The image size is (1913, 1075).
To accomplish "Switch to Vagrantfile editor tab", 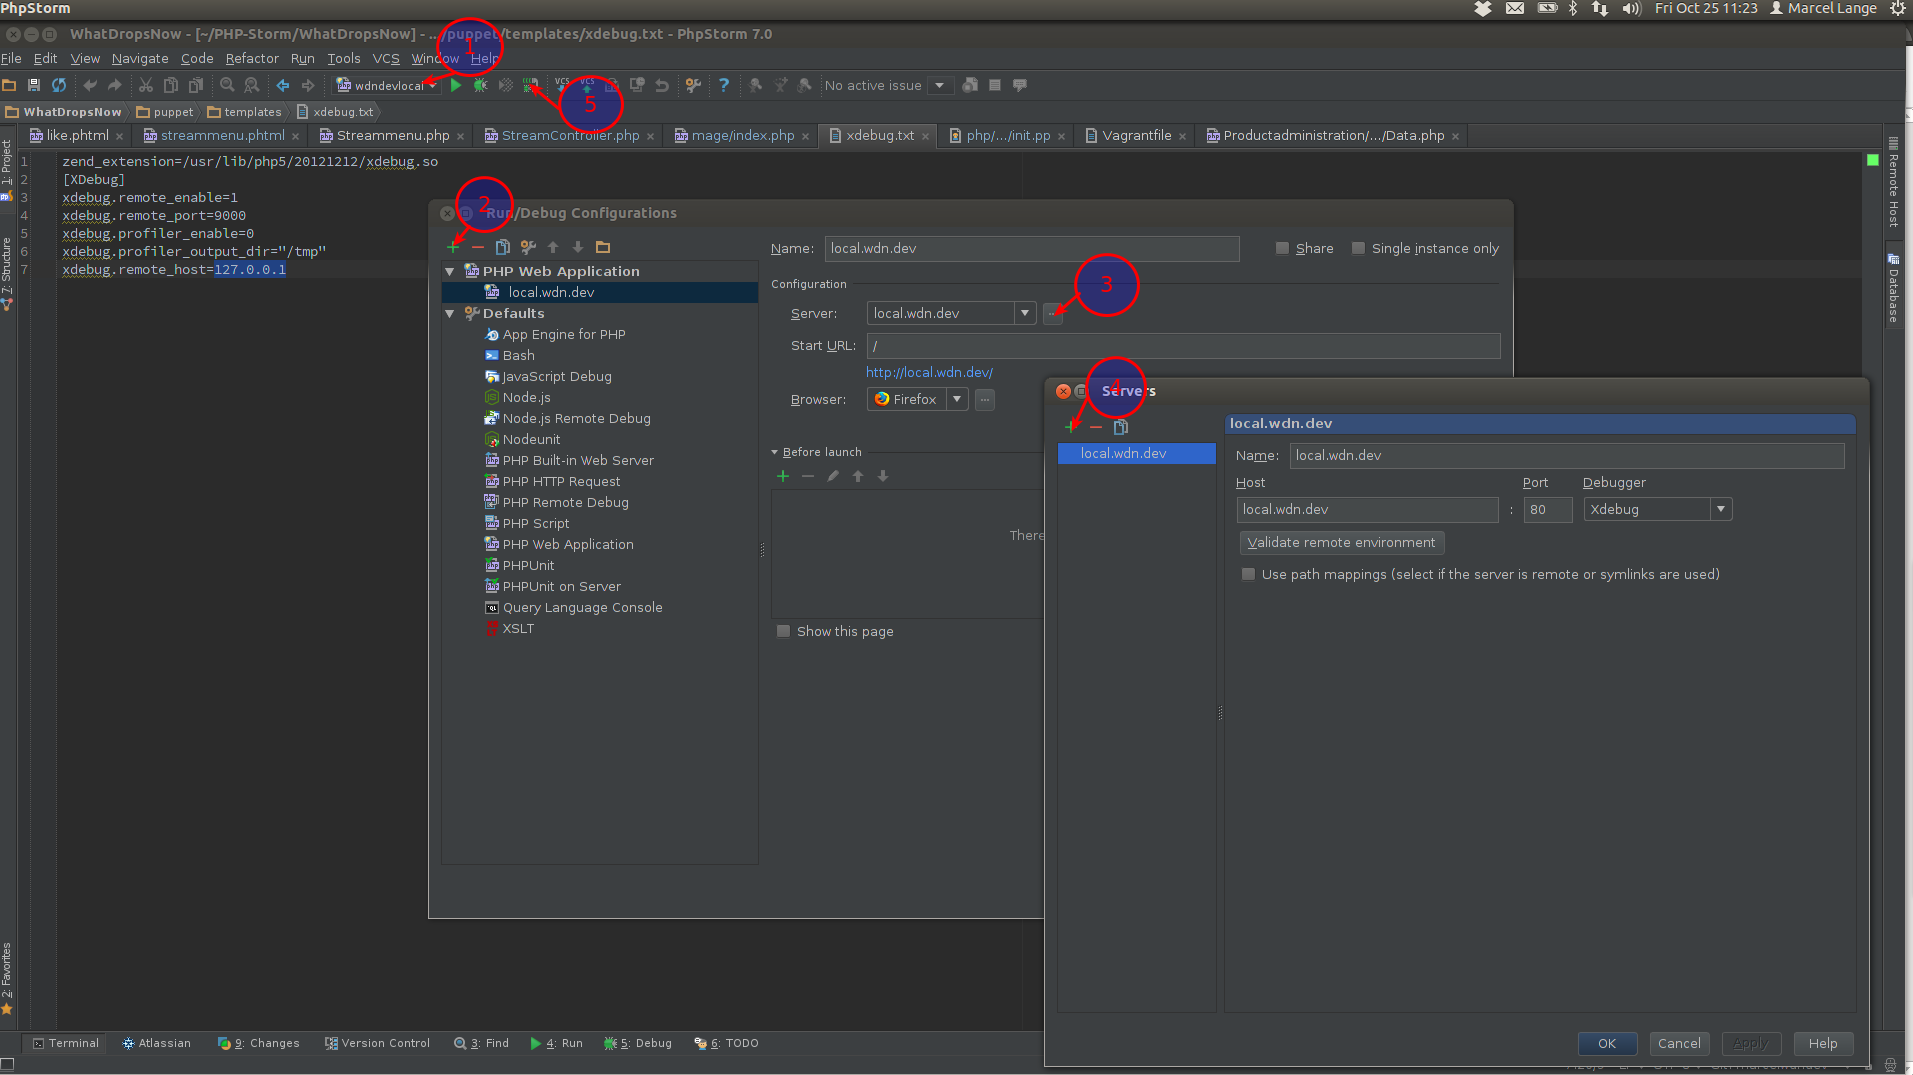I will coord(1136,135).
